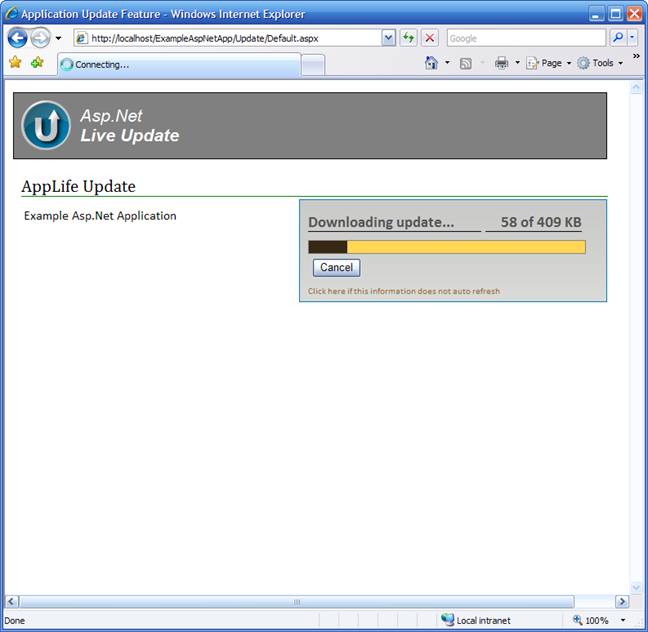Click vertical scrollbar up arrow
648x632 pixels.
(x=636, y=88)
